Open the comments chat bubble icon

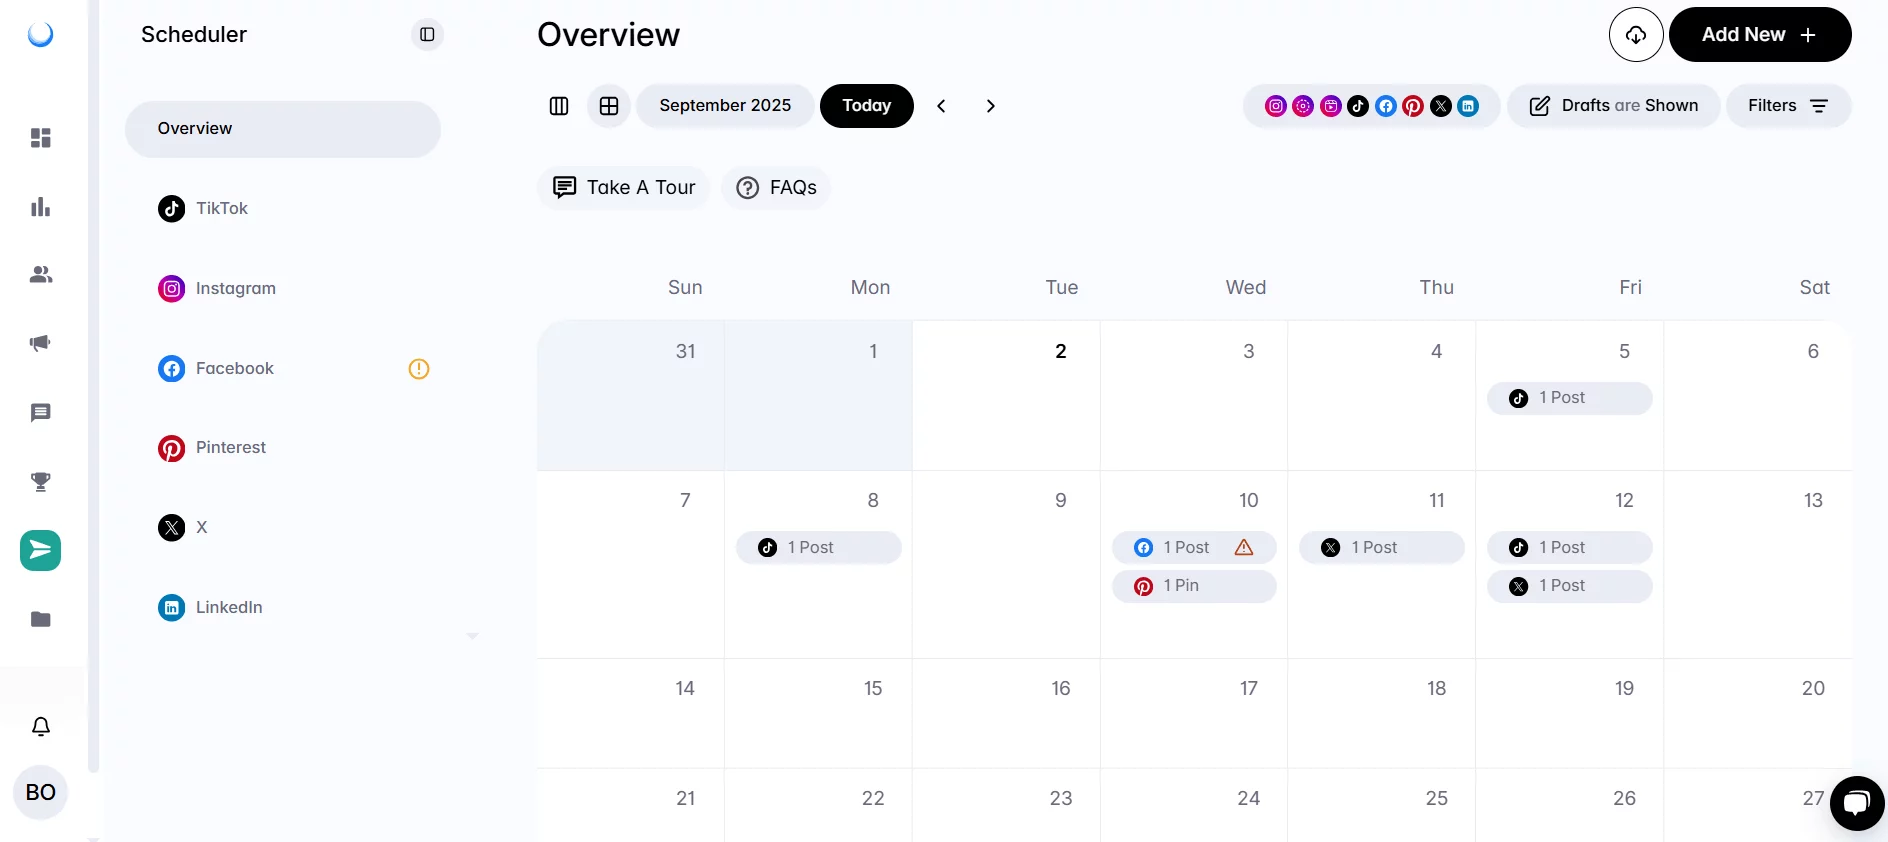[x=40, y=413]
